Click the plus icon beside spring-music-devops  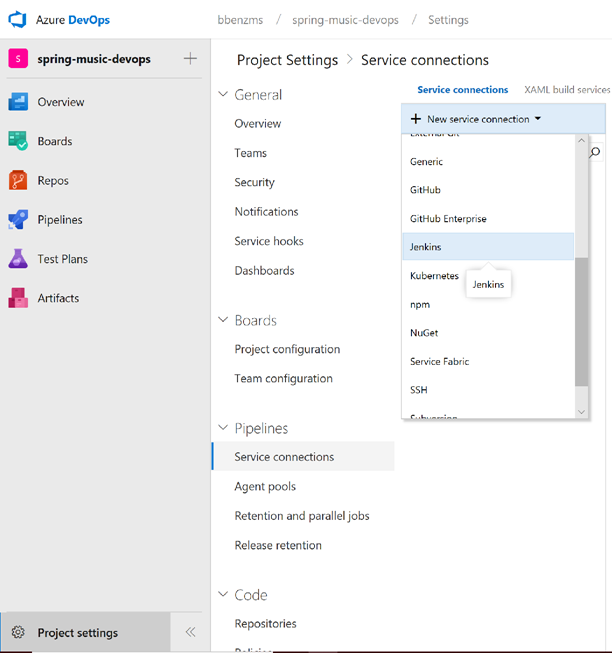click(190, 58)
